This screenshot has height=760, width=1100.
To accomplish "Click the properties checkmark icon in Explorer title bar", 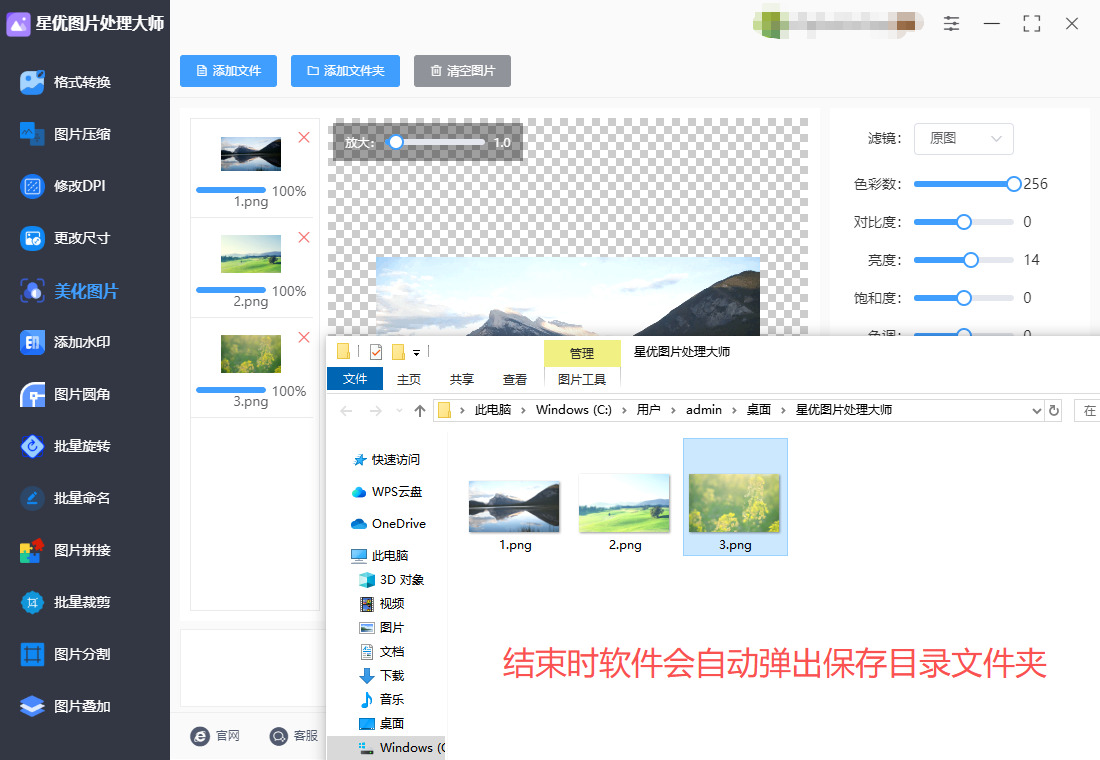I will click(x=376, y=352).
